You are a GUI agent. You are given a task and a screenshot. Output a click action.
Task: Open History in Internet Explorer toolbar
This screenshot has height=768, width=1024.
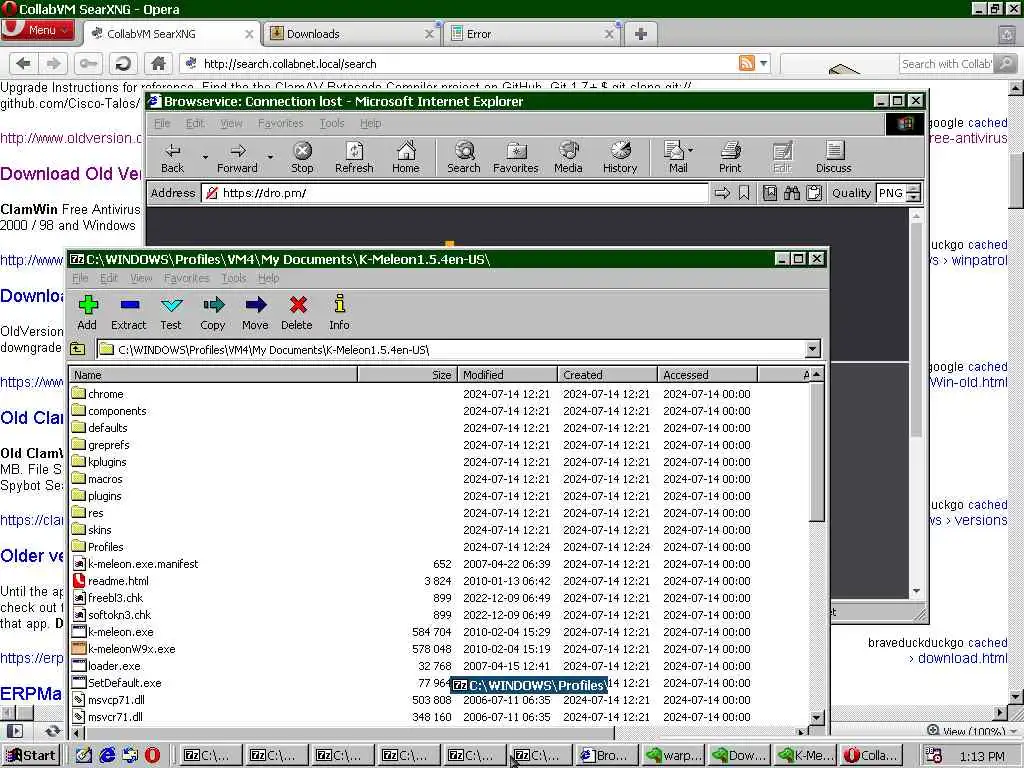coord(620,157)
